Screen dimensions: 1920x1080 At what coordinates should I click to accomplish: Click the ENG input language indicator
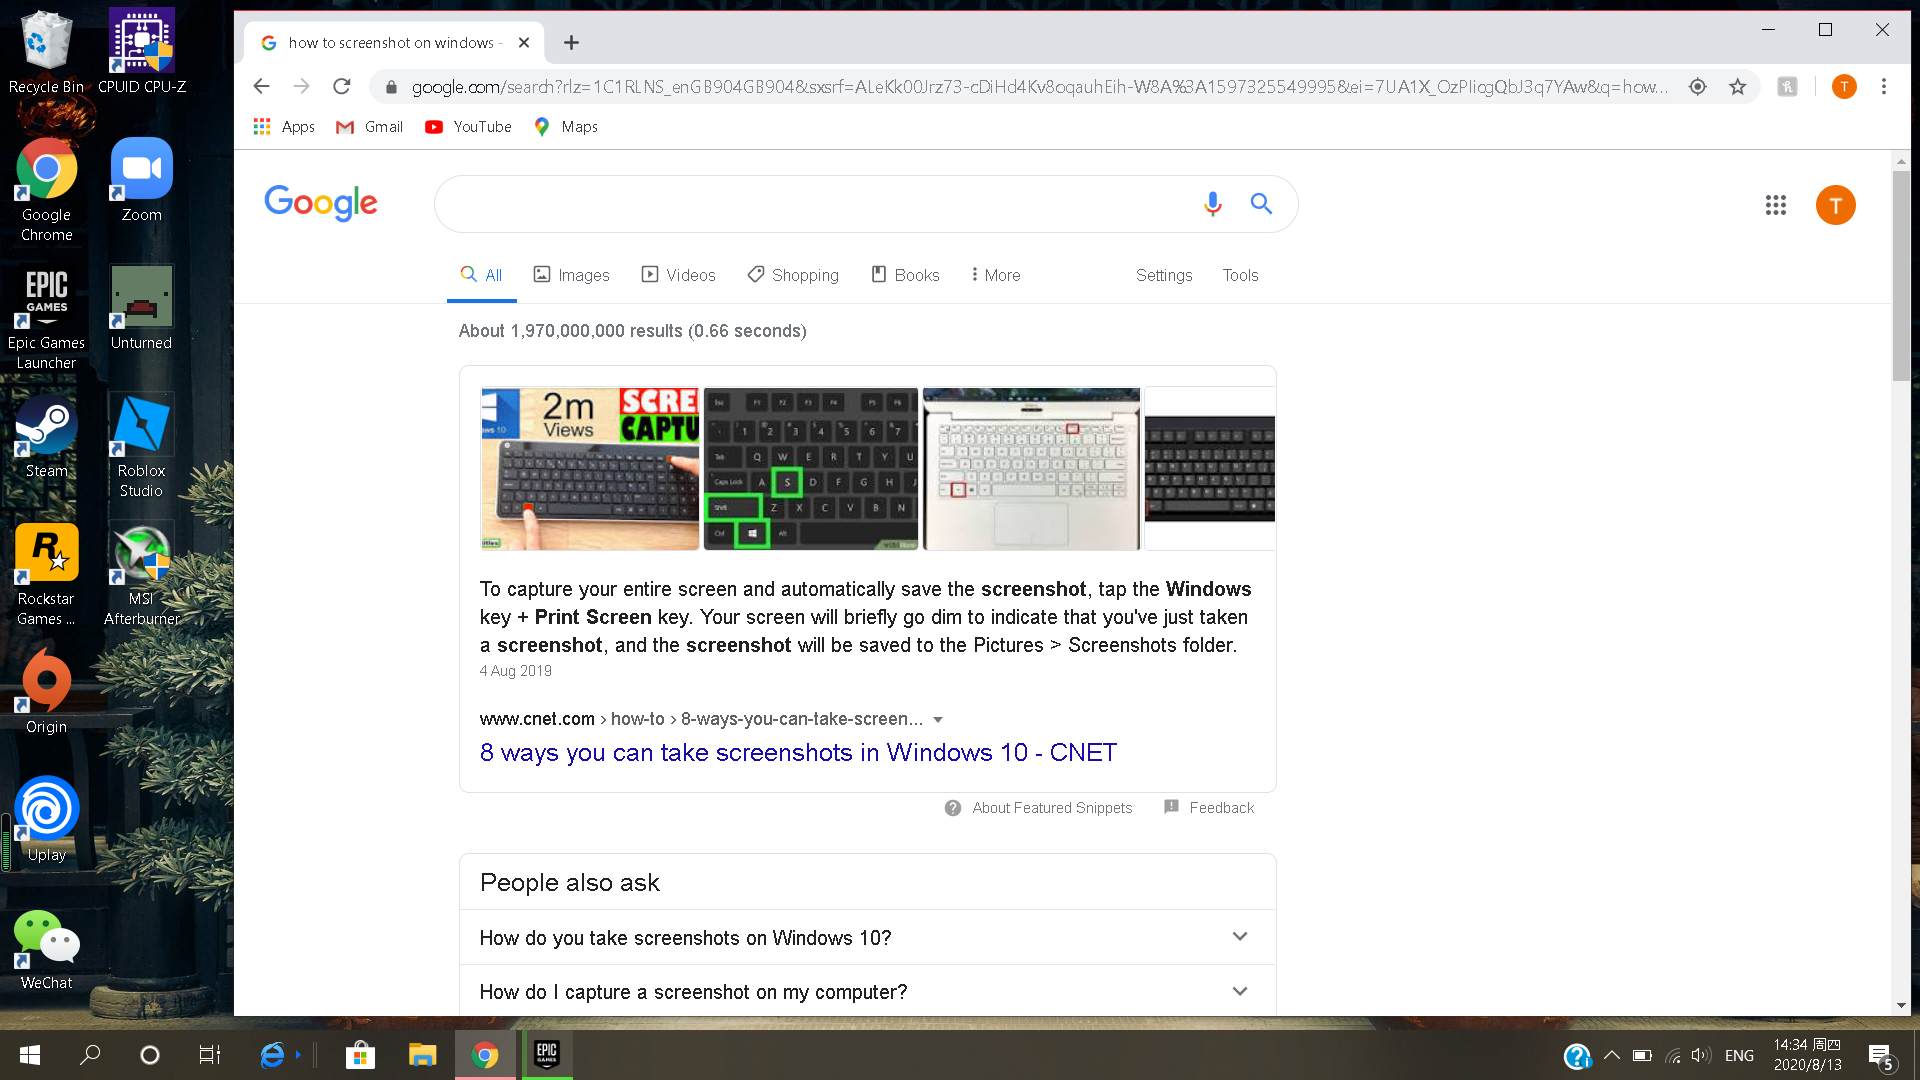click(1739, 1055)
